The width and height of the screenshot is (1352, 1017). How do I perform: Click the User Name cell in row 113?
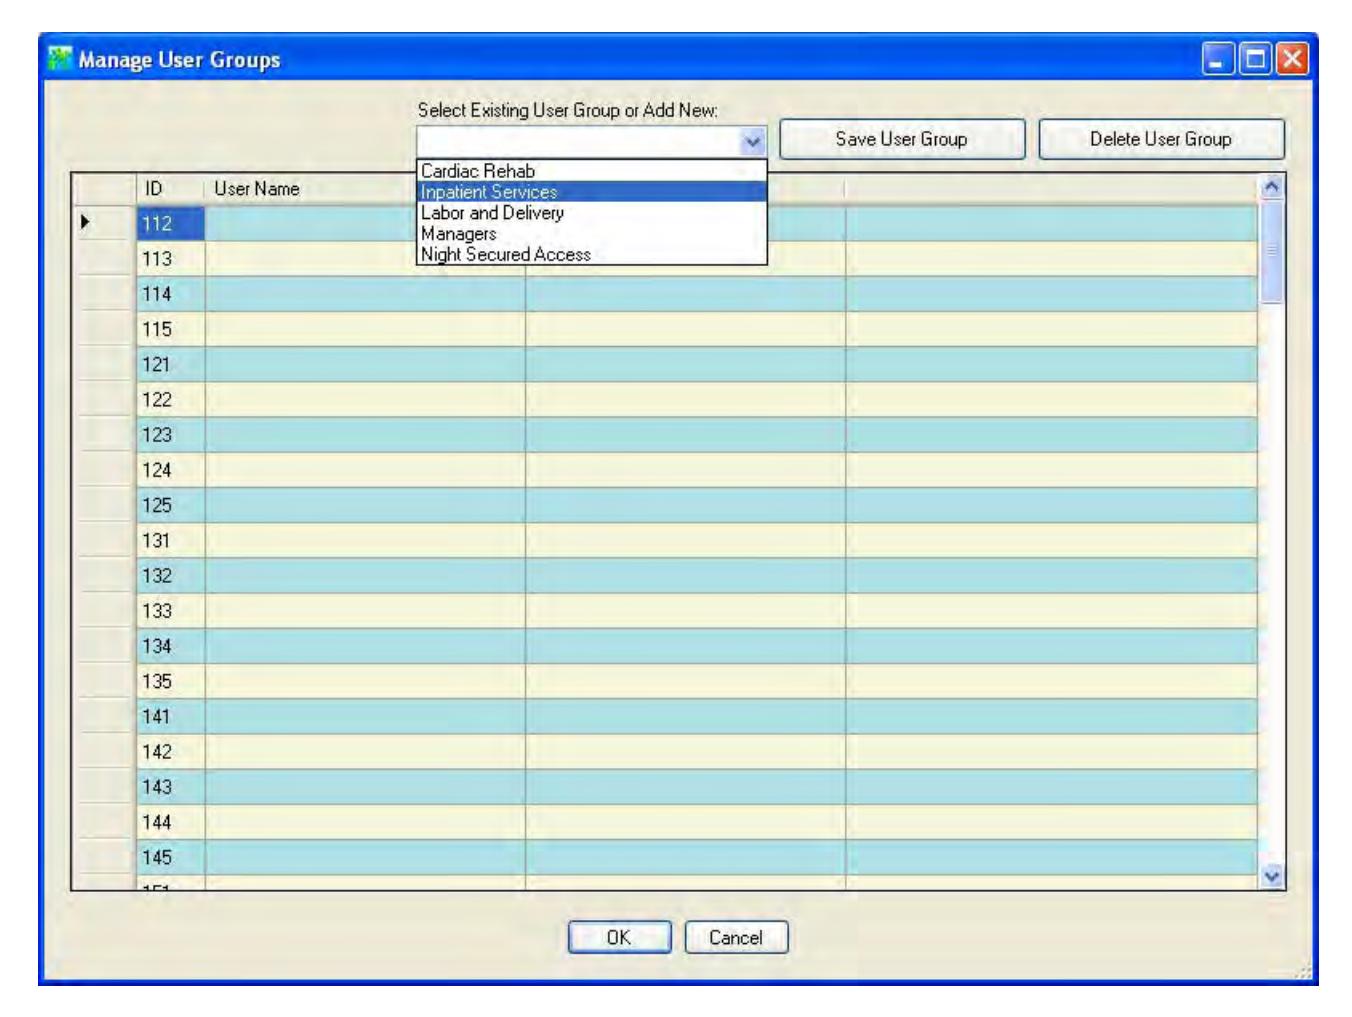(x=365, y=259)
